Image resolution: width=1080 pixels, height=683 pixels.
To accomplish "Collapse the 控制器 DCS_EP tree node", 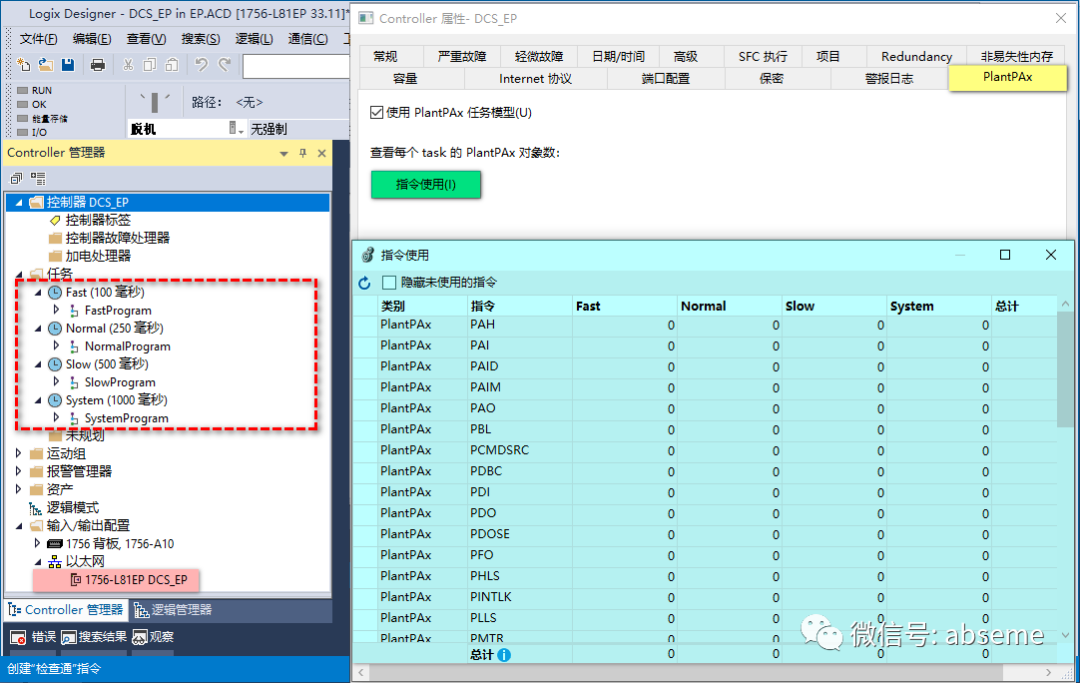I will [x=19, y=202].
